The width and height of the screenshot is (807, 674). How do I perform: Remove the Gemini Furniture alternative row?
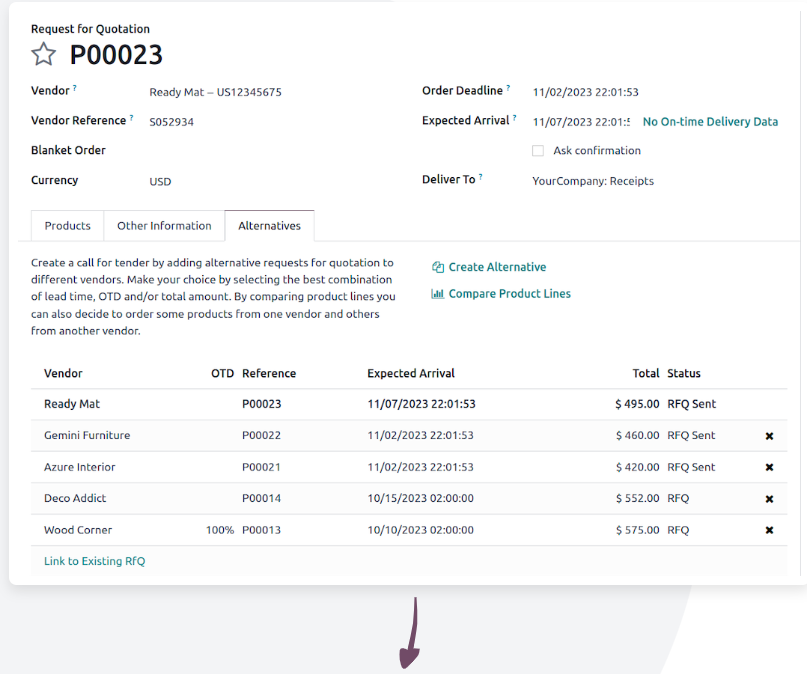[x=769, y=436]
